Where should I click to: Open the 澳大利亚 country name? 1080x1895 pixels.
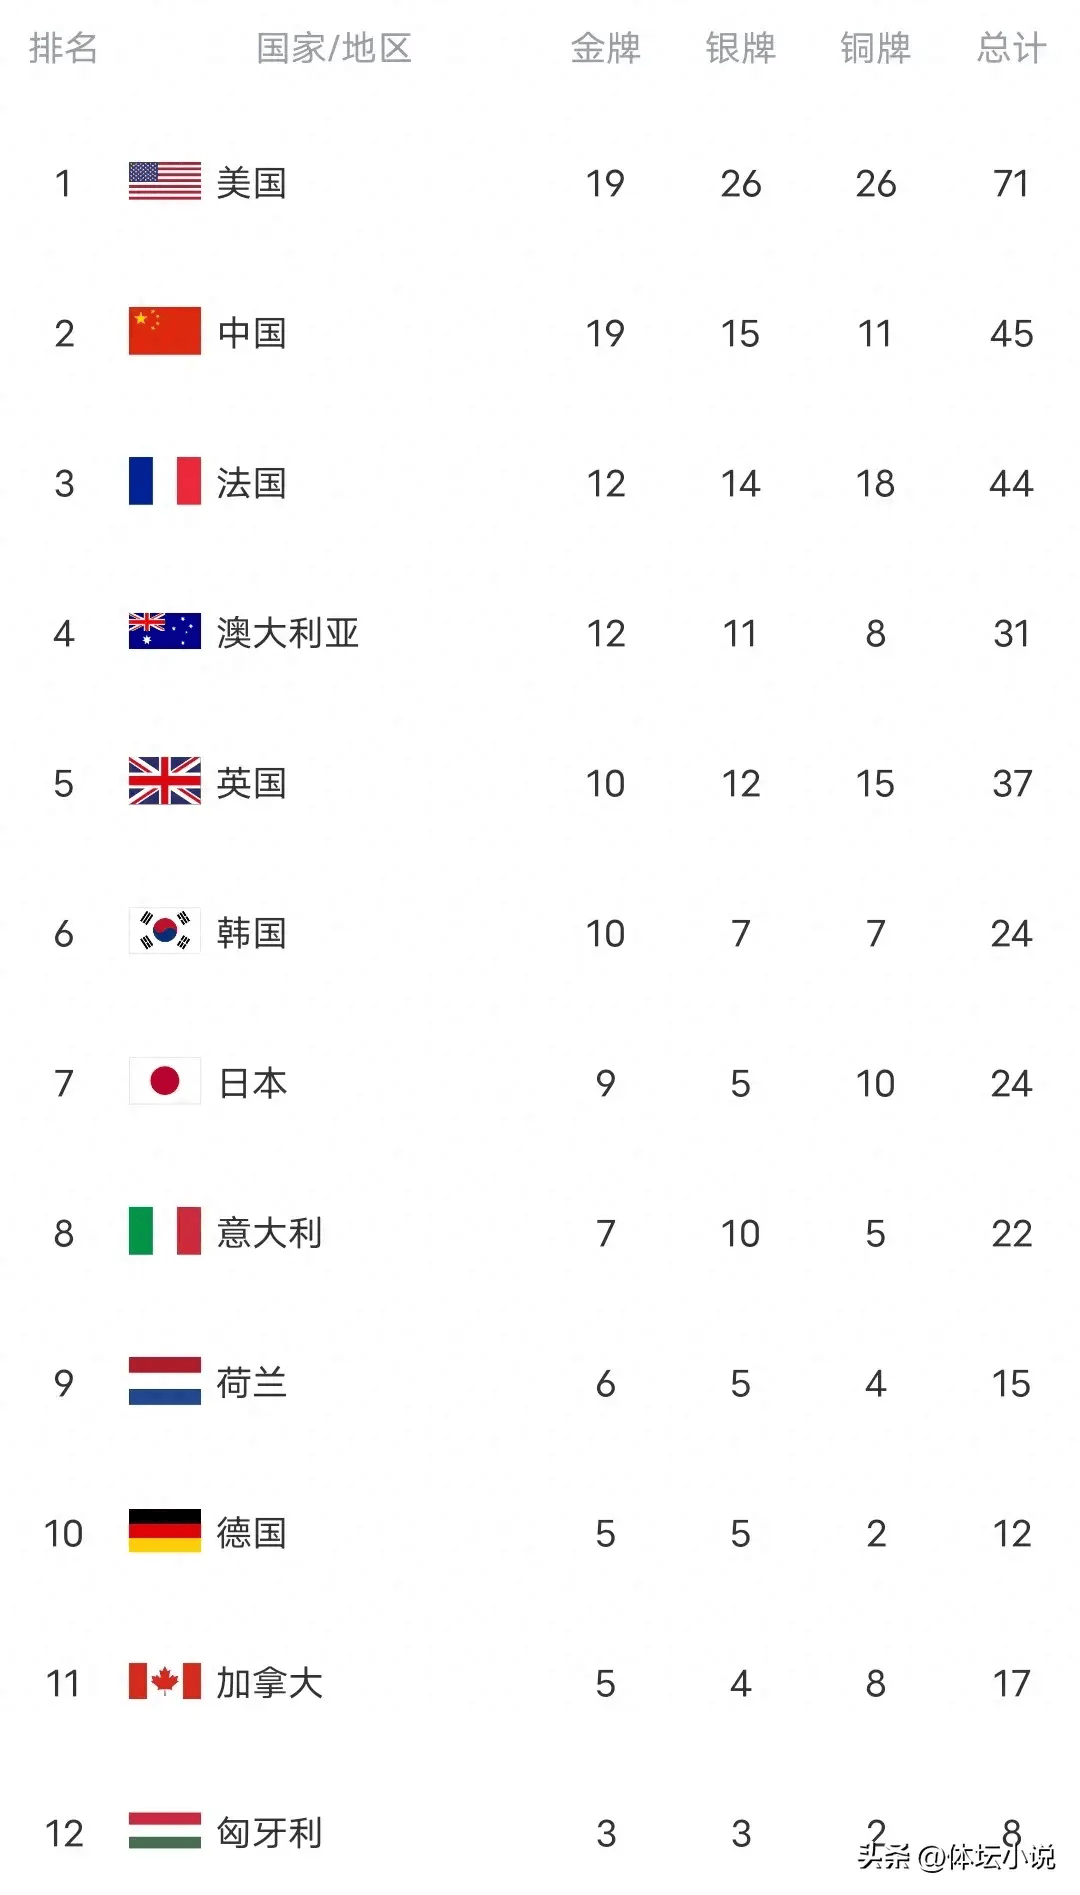tap(288, 633)
